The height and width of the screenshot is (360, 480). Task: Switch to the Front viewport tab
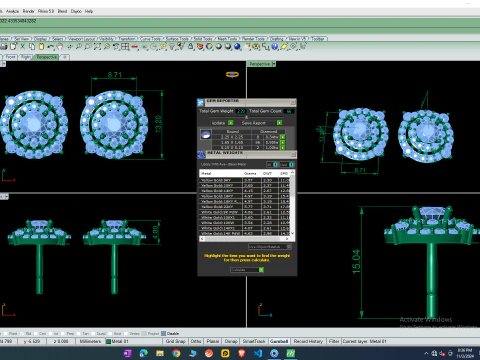point(11,57)
